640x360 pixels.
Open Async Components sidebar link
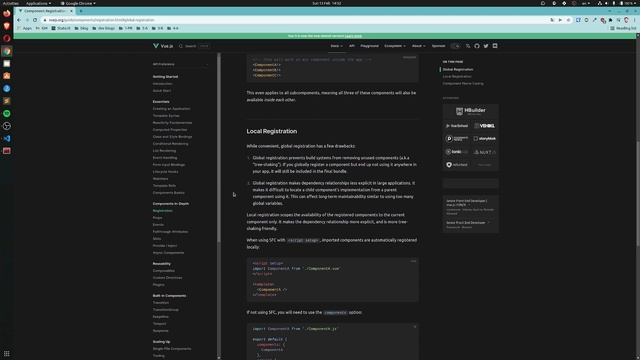pyautogui.click(x=168, y=253)
